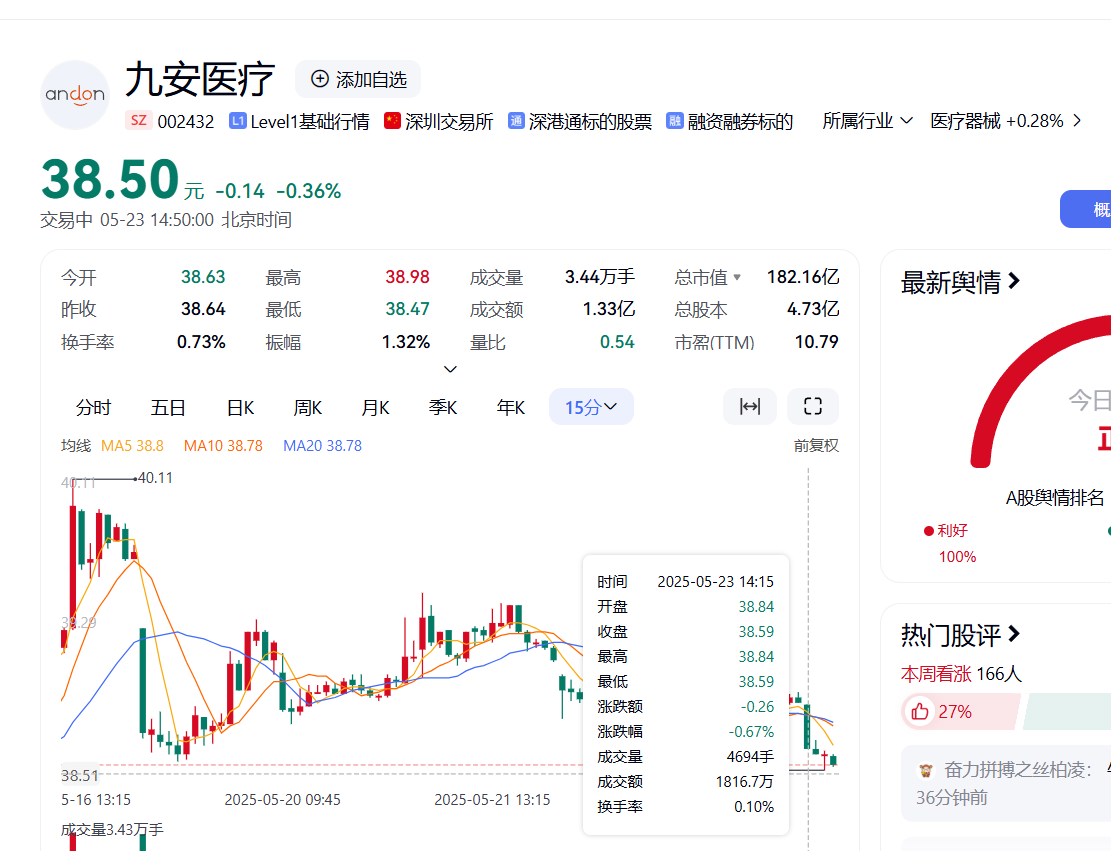Switch to the 月K chart tab
The width and height of the screenshot is (1111, 851).
[376, 407]
